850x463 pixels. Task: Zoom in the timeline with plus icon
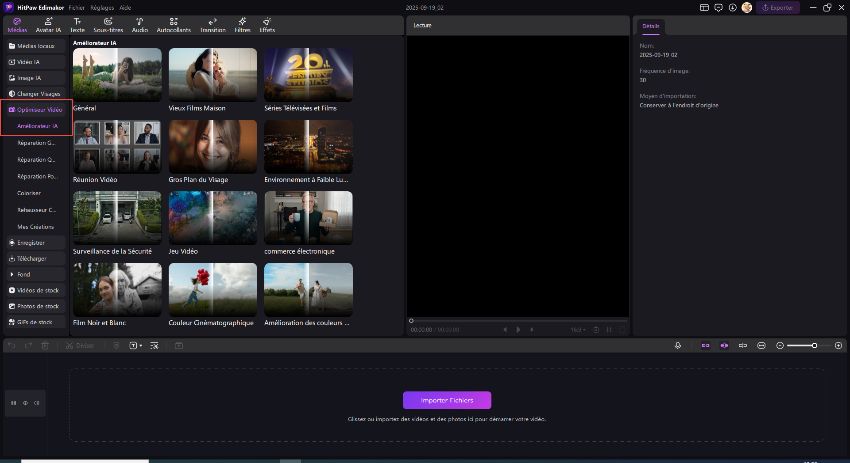[x=838, y=345]
